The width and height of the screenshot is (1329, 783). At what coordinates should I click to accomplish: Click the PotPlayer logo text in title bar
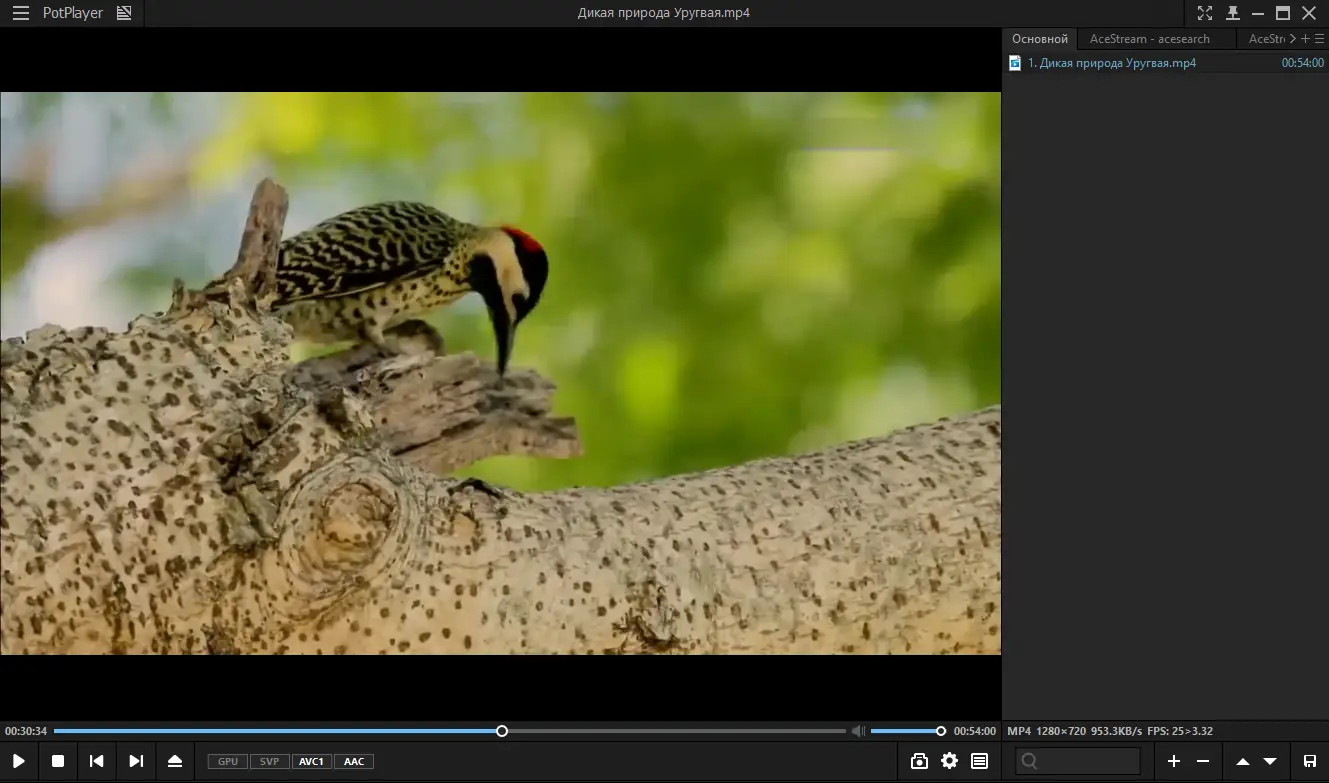point(73,13)
